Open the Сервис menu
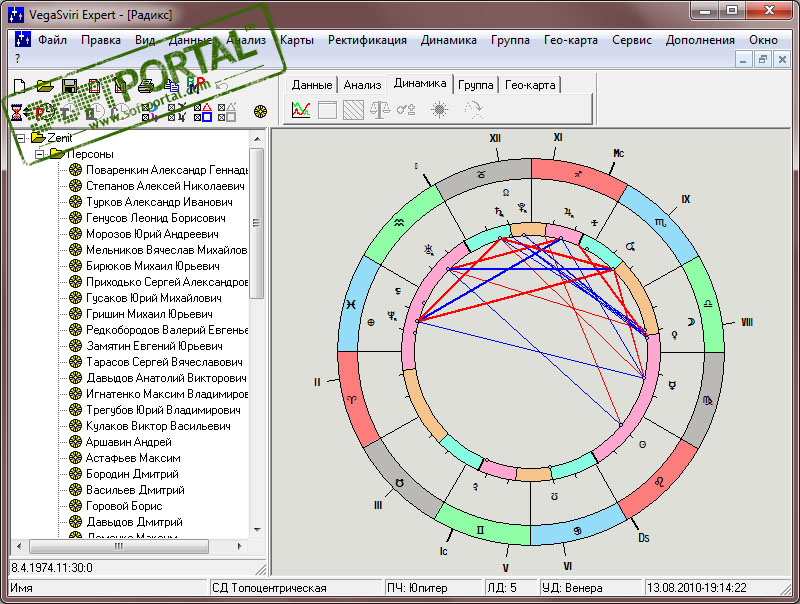 click(x=631, y=40)
